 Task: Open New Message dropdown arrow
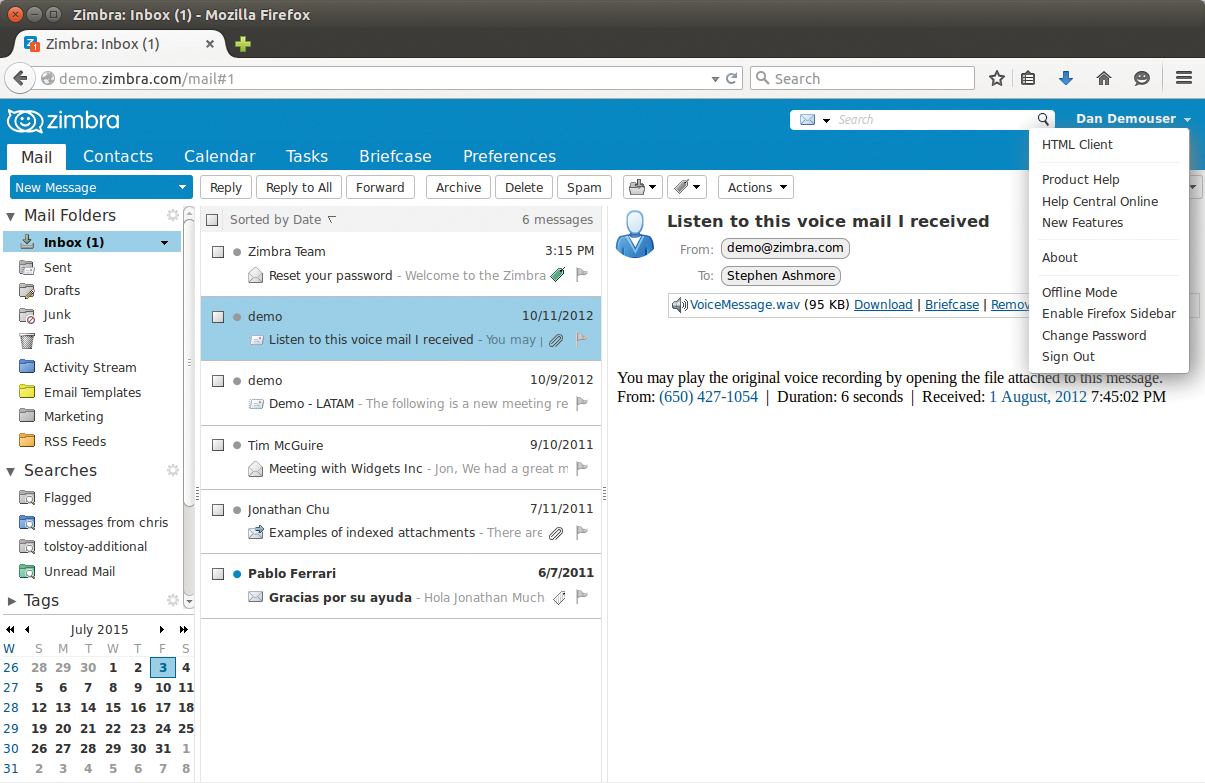(182, 187)
